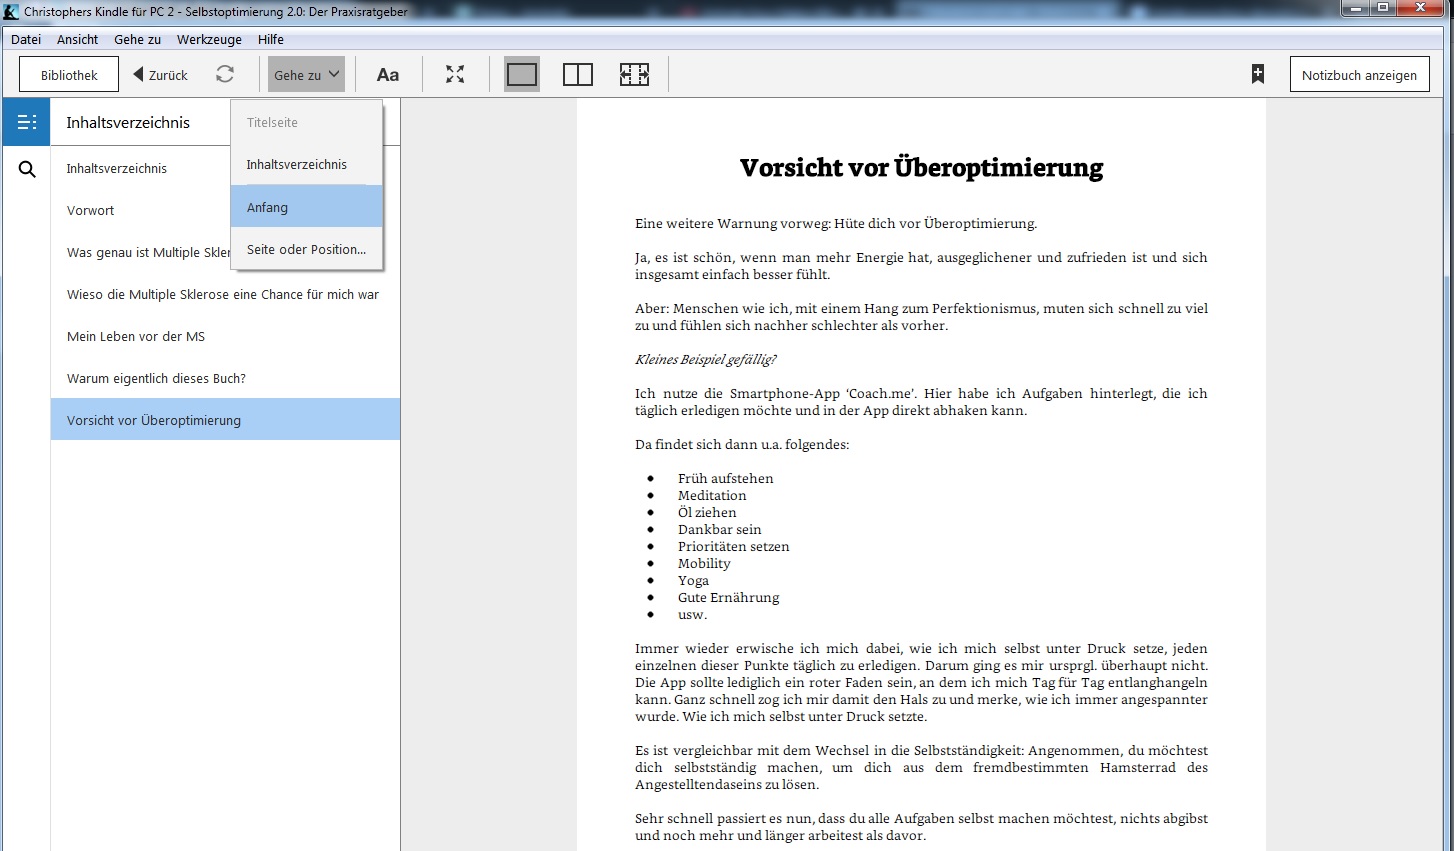This screenshot has width=1454, height=851.
Task: Click bullet item Früh aufstehen
Action: click(x=725, y=478)
